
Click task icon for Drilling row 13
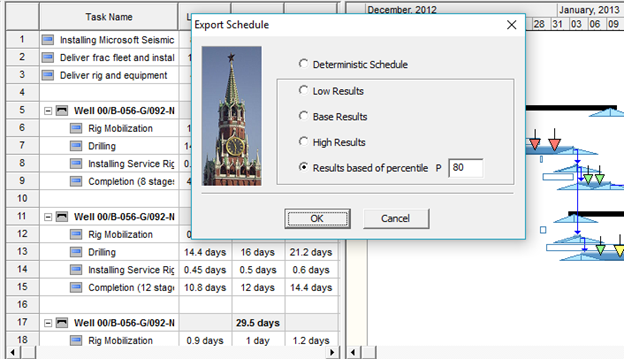76,252
